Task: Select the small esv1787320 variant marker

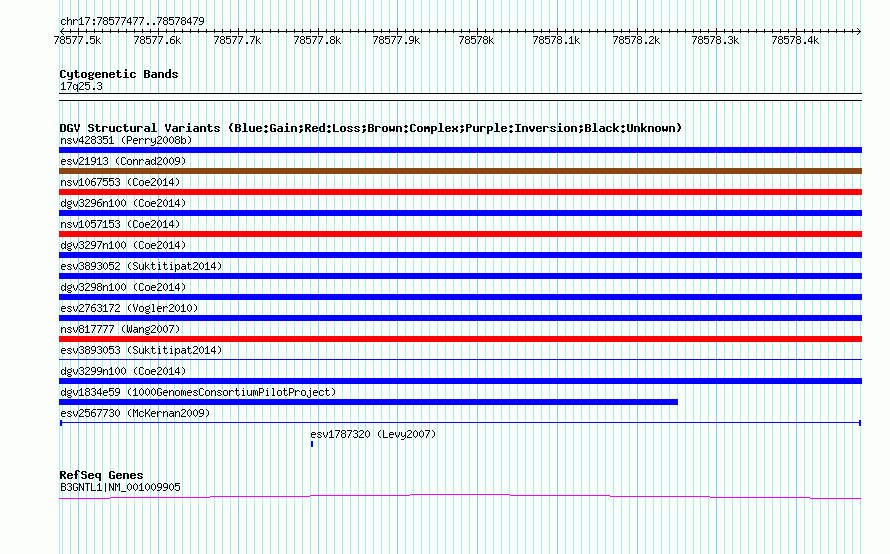Action: tap(312, 444)
